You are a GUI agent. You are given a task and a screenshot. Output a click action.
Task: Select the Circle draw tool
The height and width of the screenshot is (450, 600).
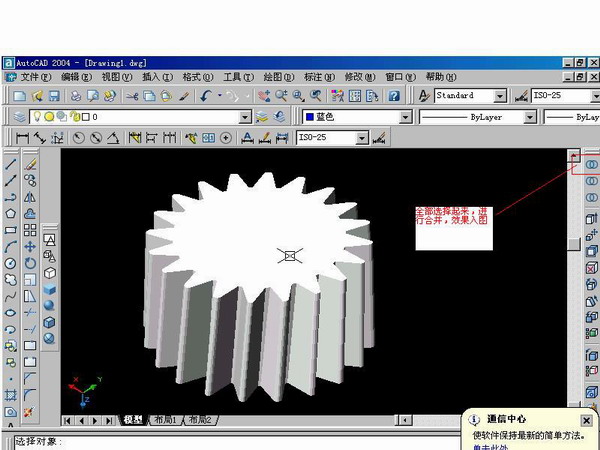click(11, 263)
